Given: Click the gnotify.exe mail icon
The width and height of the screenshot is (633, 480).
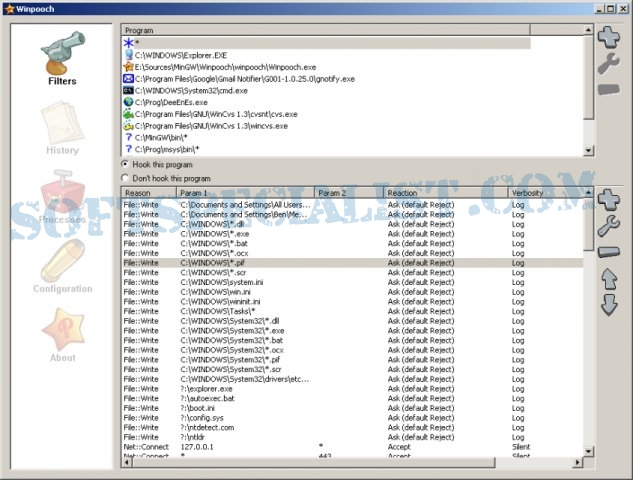Looking at the screenshot, I should pyautogui.click(x=128, y=78).
